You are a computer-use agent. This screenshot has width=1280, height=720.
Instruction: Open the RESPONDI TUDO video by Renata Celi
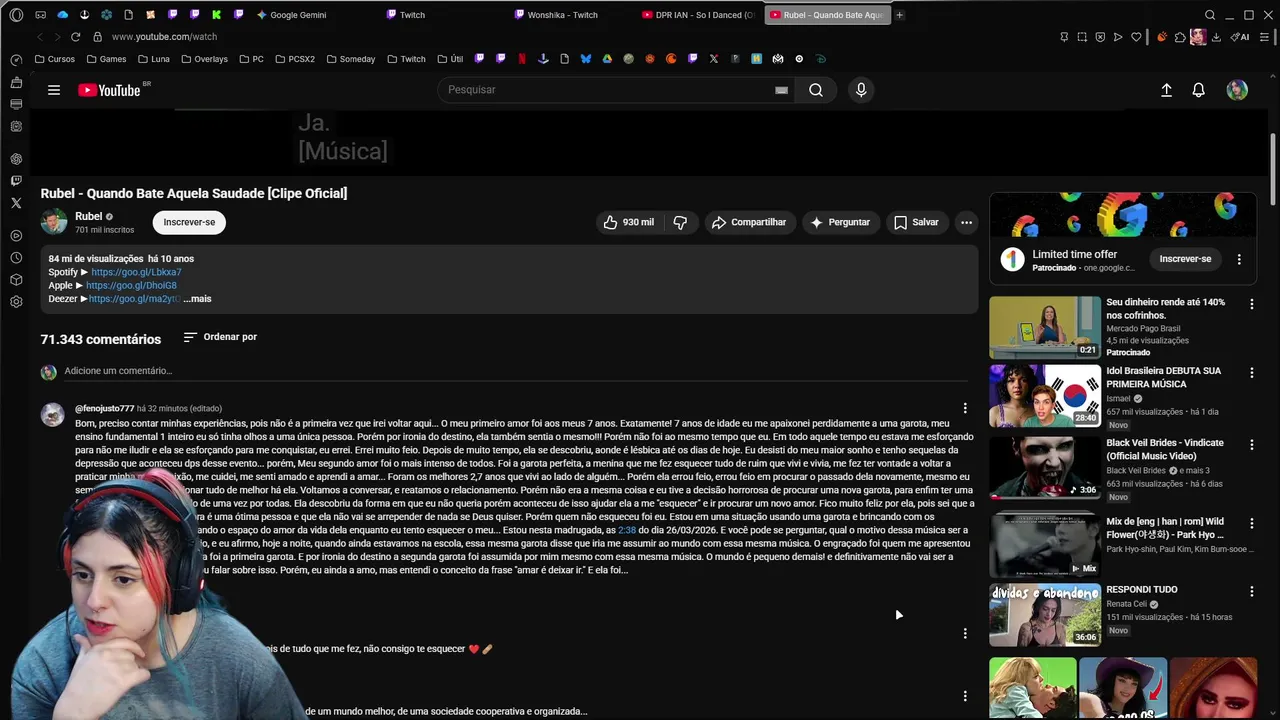[x=1045, y=615]
